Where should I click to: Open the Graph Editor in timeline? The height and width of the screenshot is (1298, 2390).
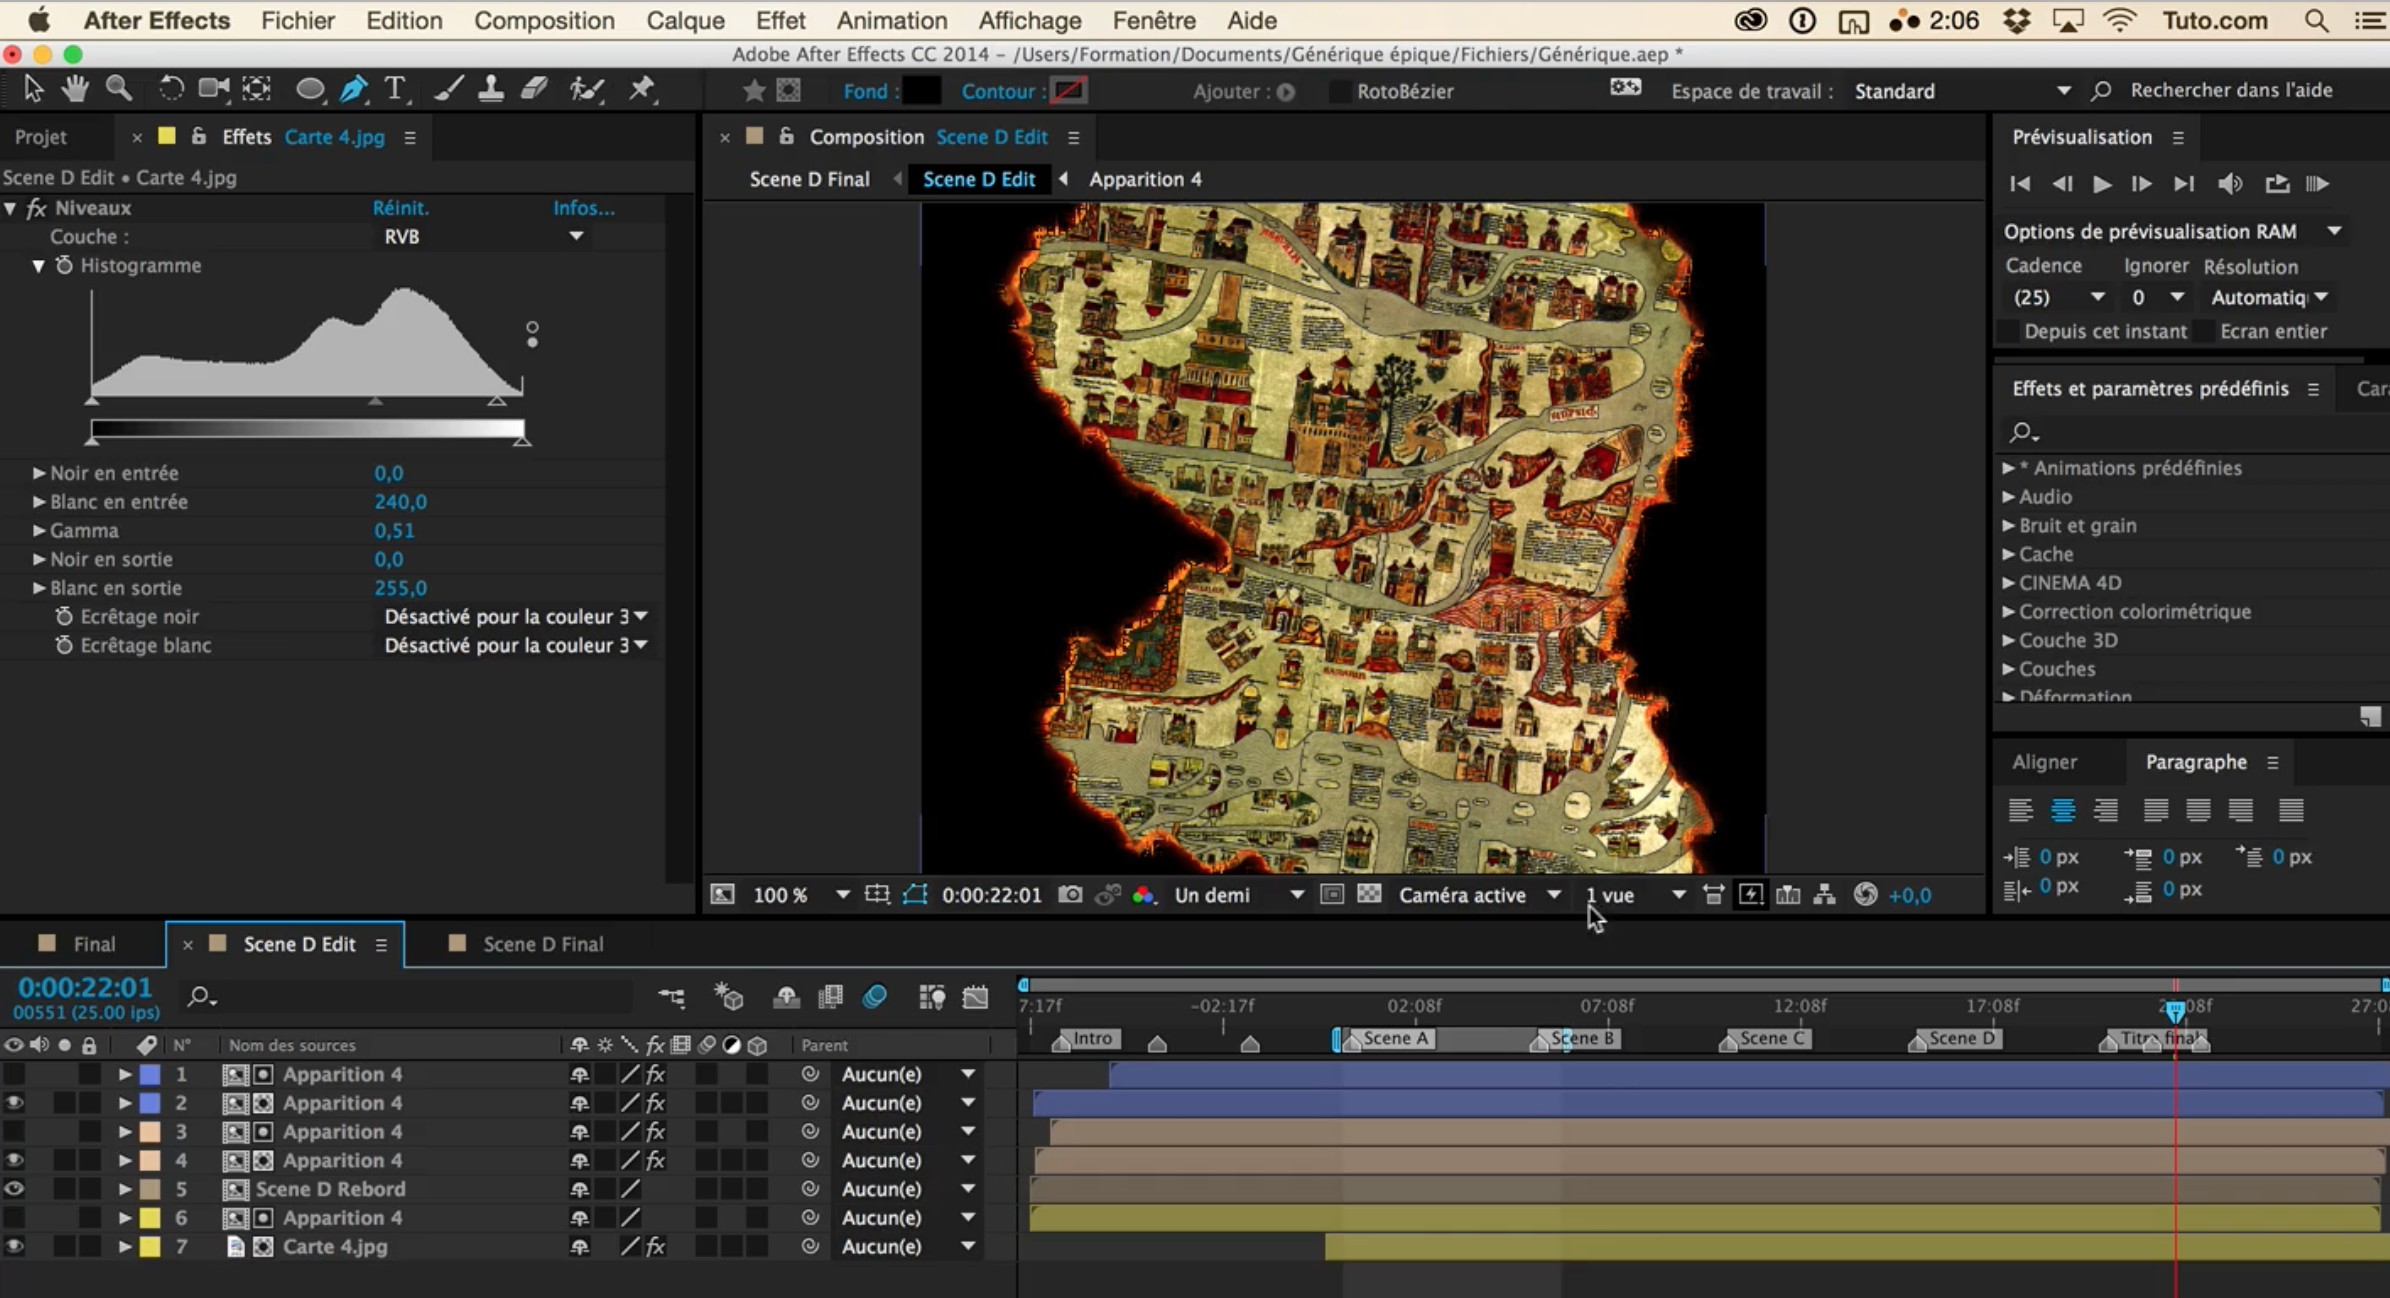[975, 997]
